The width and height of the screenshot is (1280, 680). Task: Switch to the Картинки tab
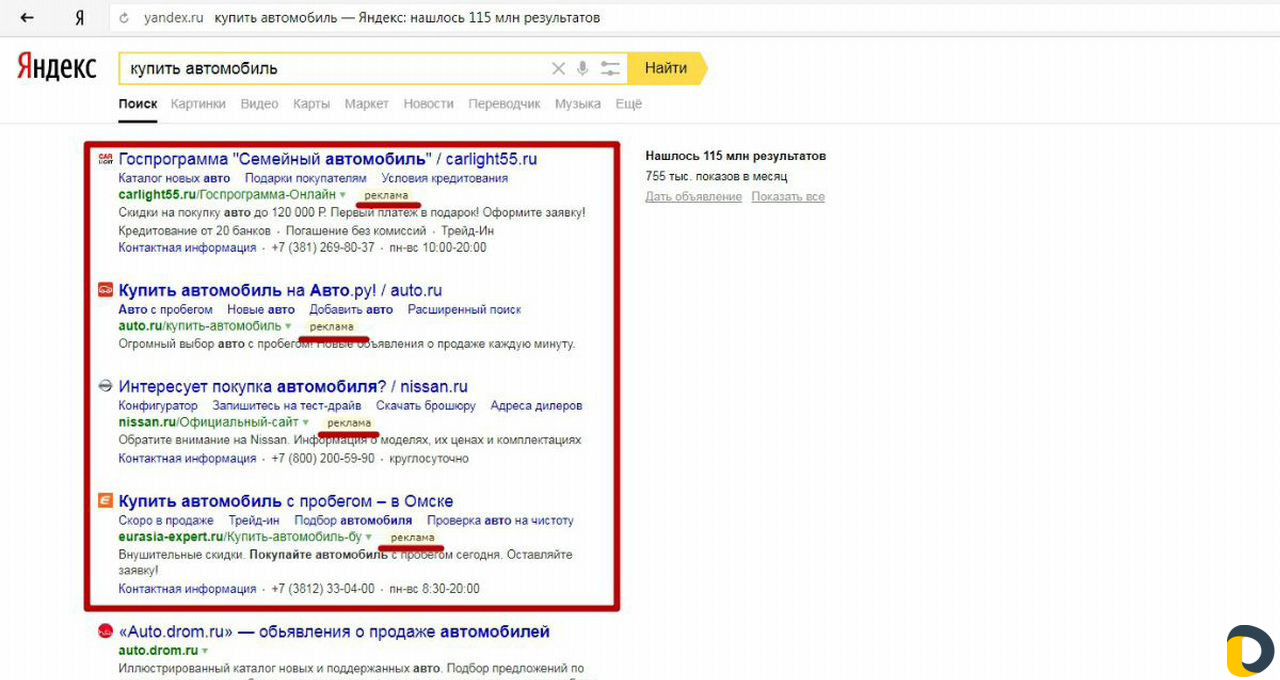pyautogui.click(x=198, y=104)
